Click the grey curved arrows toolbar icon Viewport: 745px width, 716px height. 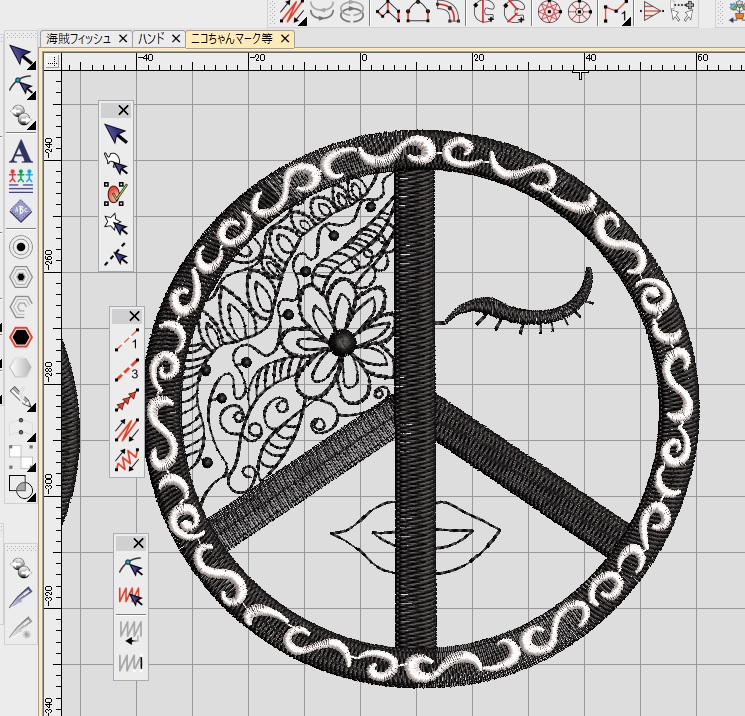tap(322, 12)
